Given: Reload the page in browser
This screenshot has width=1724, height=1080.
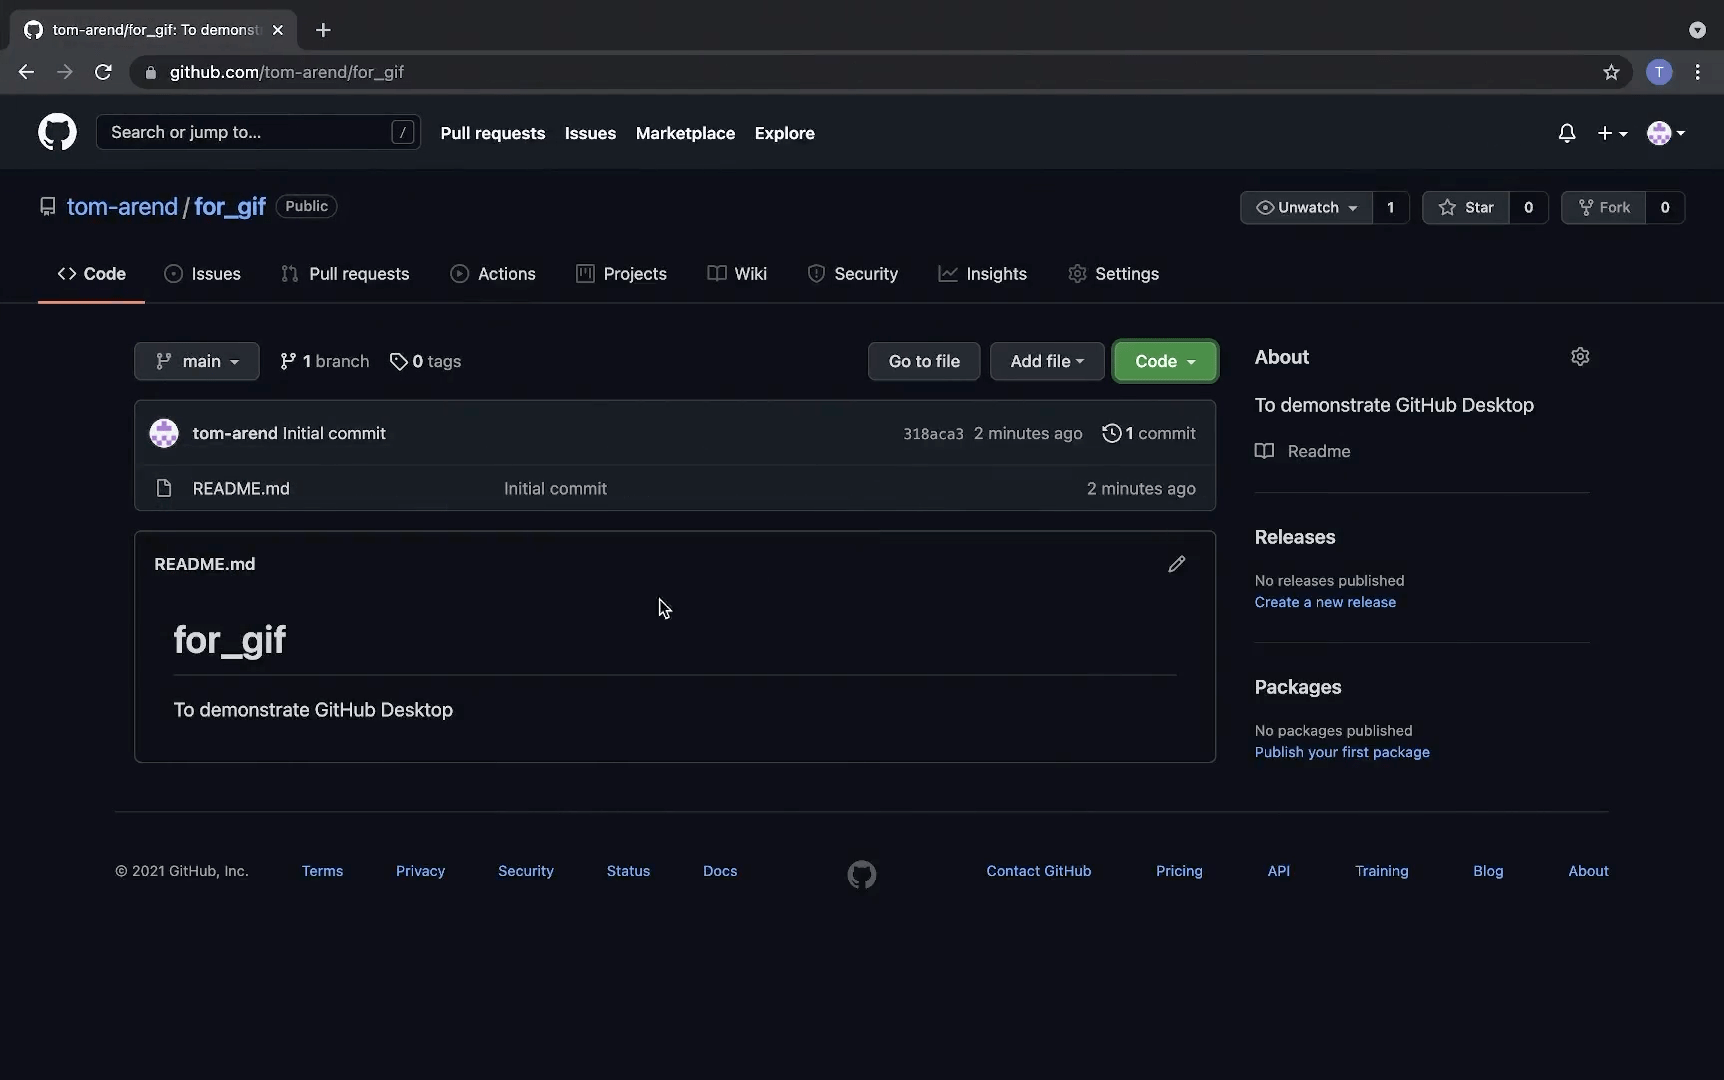Looking at the screenshot, I should [103, 72].
